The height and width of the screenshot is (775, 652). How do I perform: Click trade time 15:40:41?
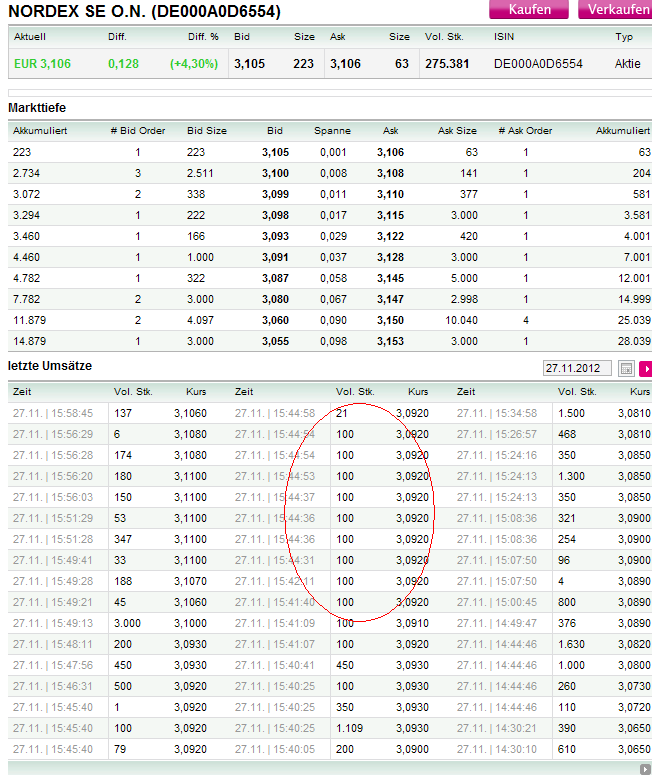275,665
